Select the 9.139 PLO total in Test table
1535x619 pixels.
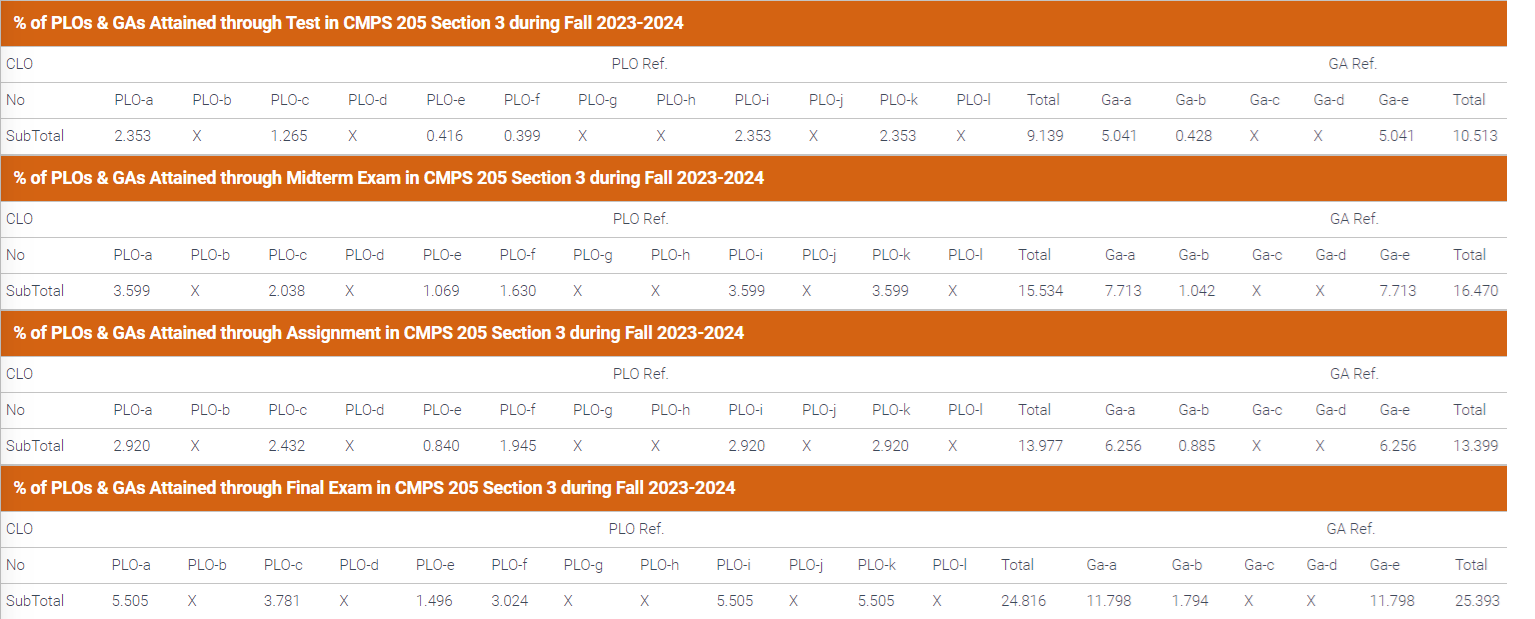pyautogui.click(x=1044, y=136)
